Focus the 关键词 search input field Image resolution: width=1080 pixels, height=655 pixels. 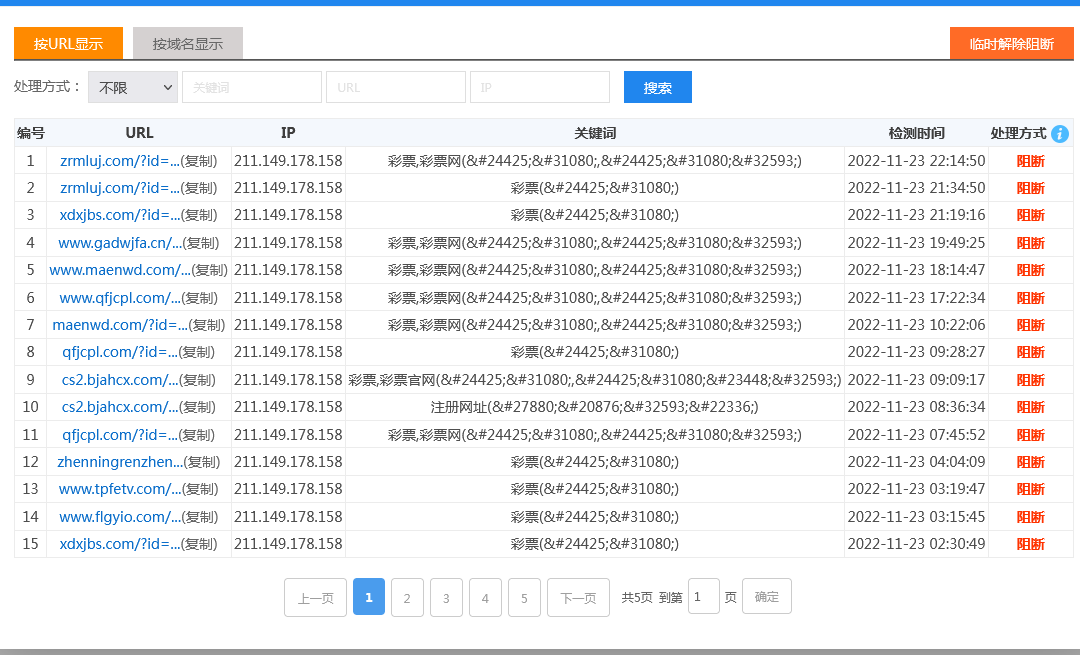tap(252, 88)
